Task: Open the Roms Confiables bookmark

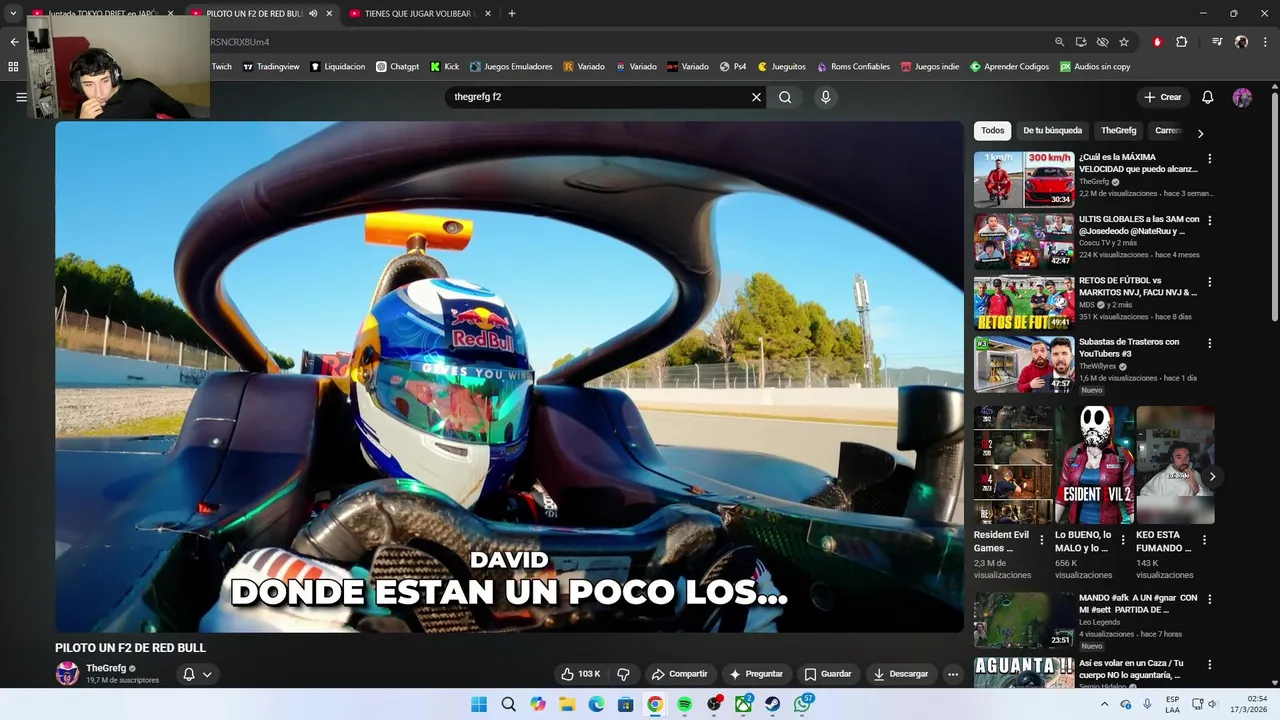Action: tap(854, 67)
